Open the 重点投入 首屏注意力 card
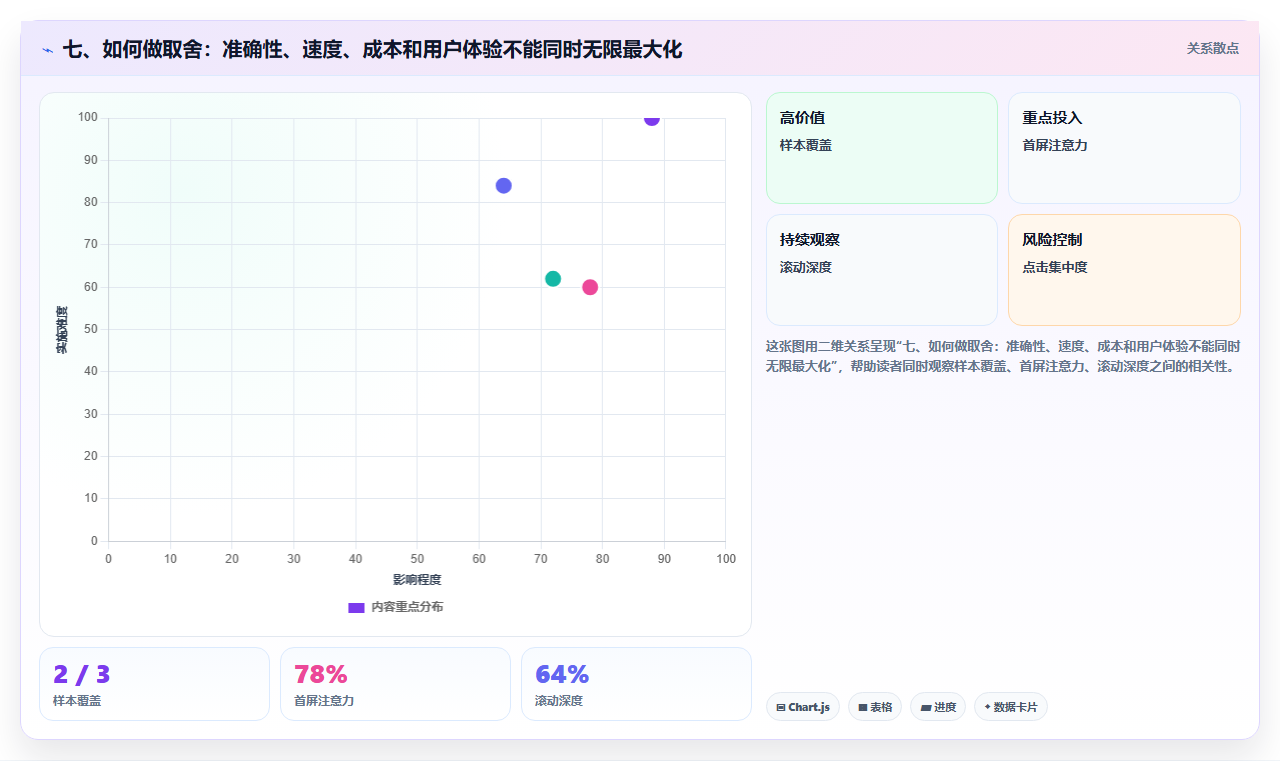The width and height of the screenshot is (1280, 761). pyautogui.click(x=1124, y=148)
